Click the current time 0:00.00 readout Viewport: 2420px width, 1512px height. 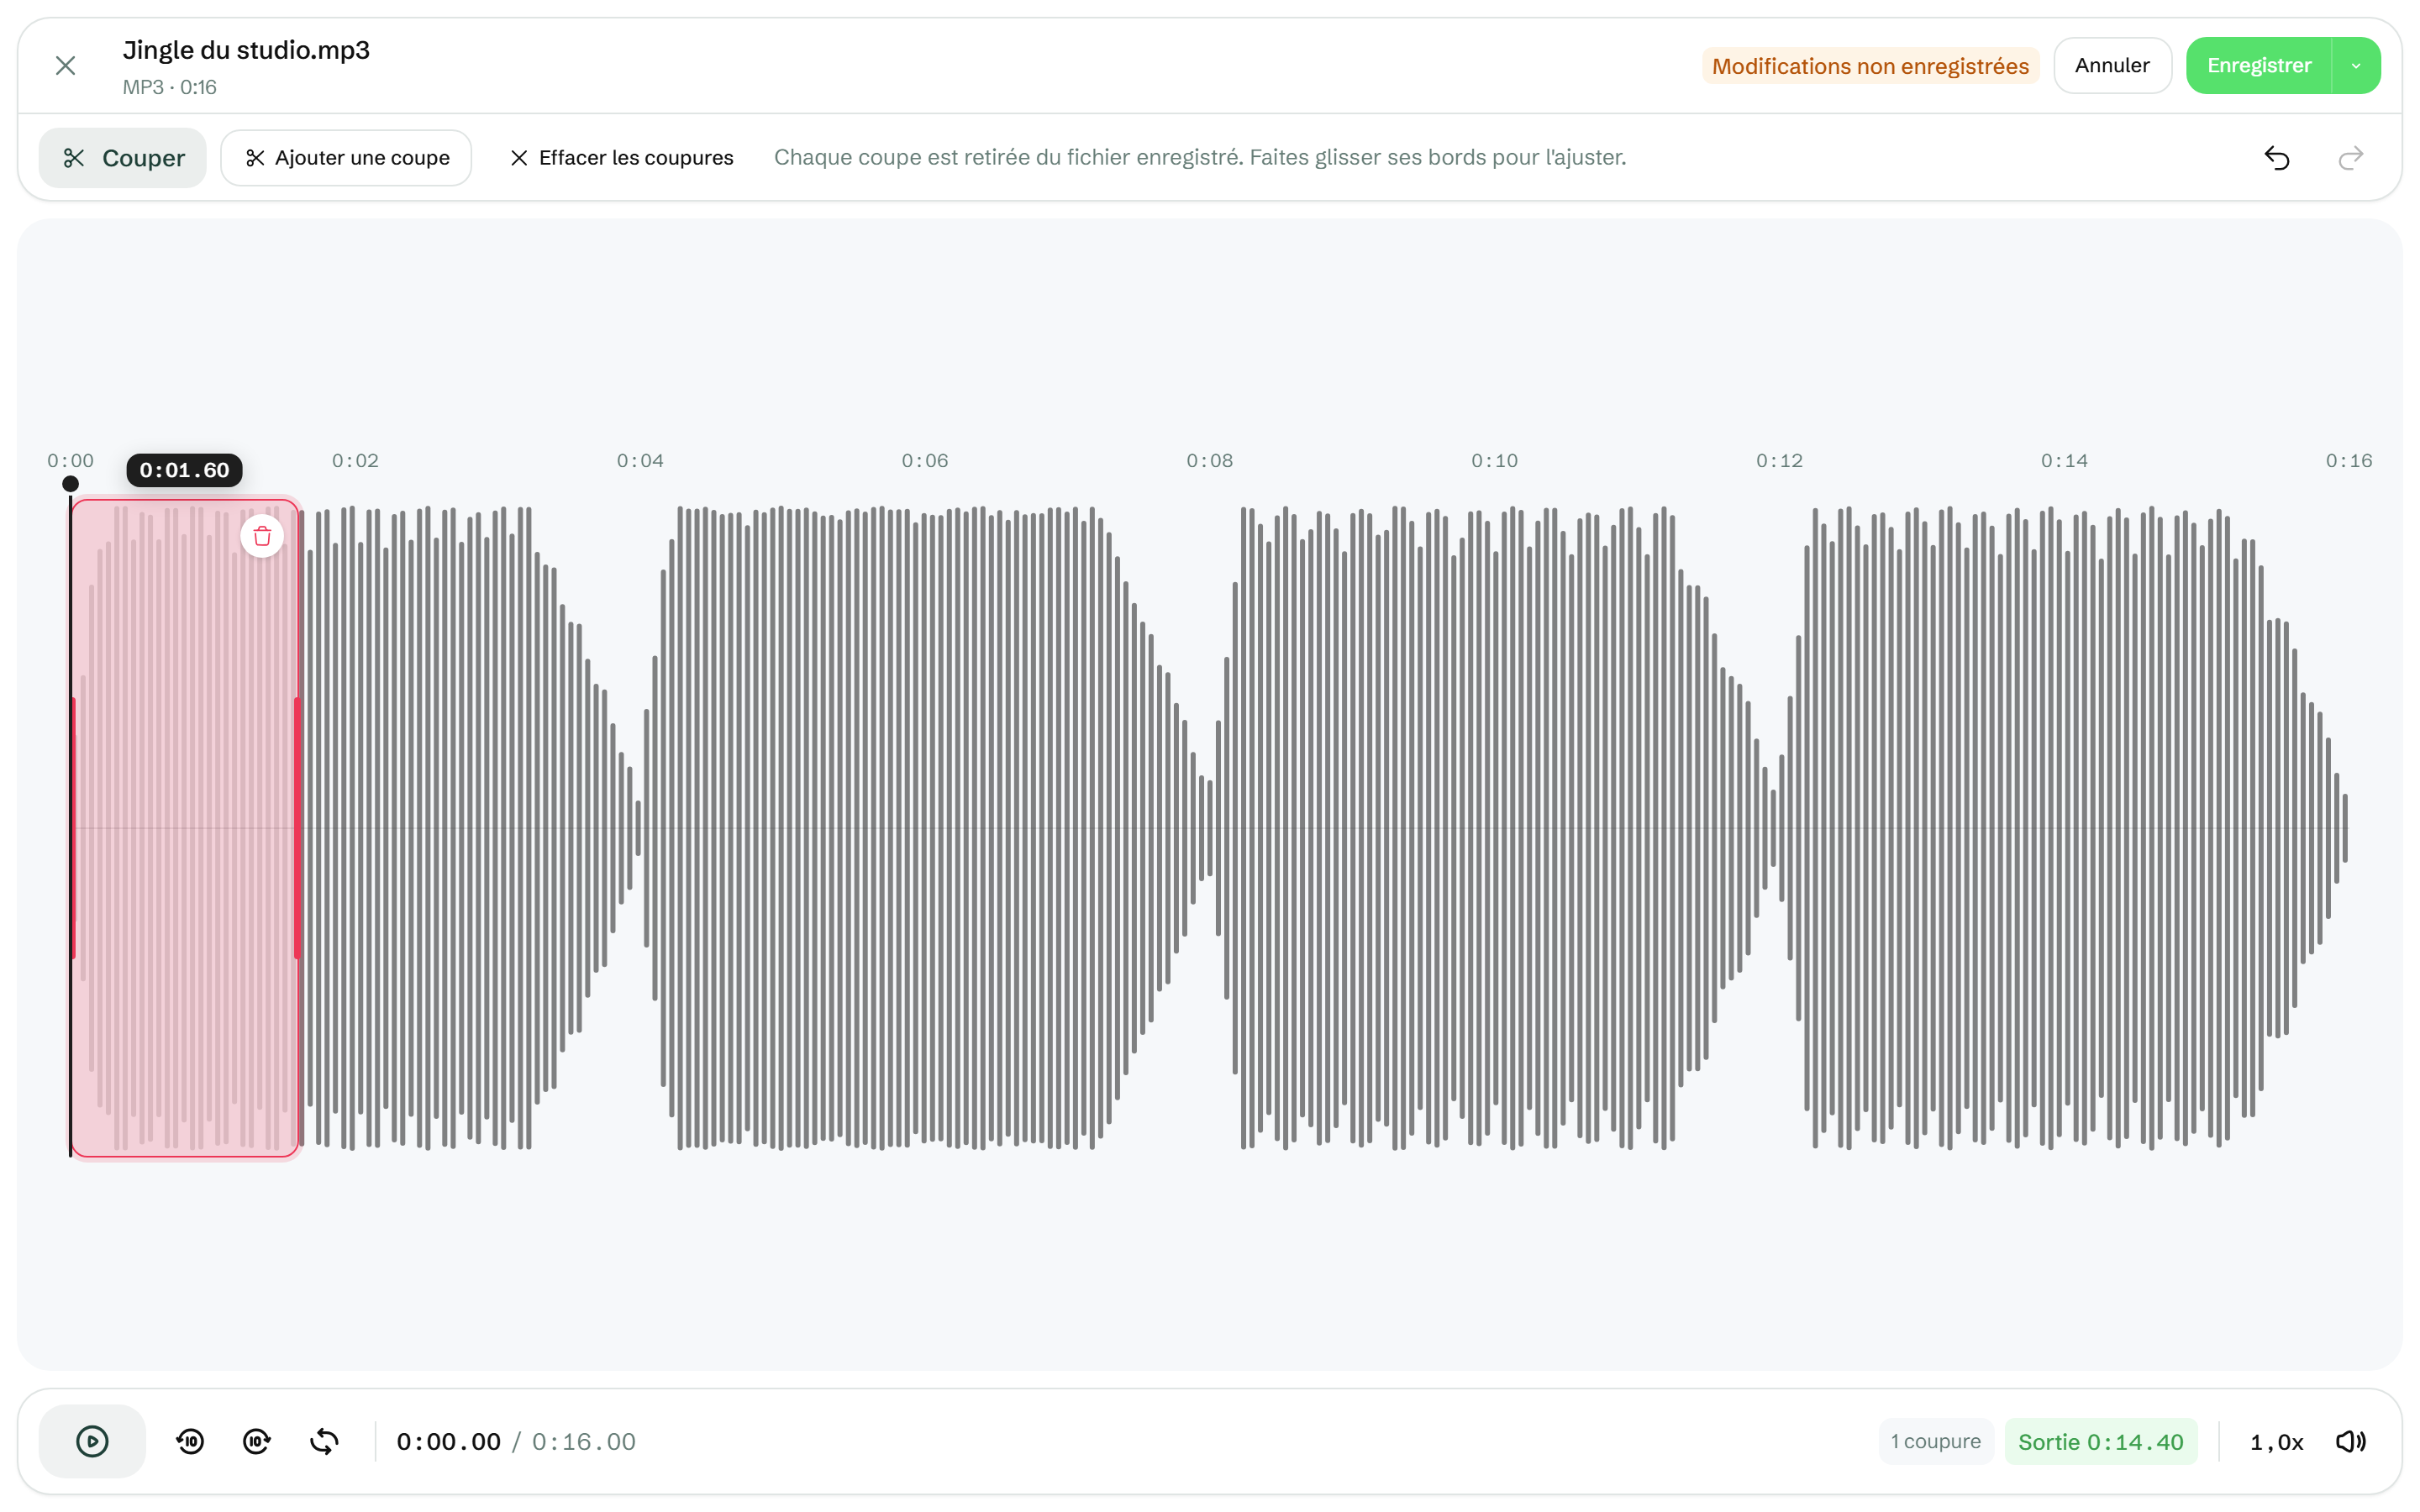click(x=448, y=1442)
